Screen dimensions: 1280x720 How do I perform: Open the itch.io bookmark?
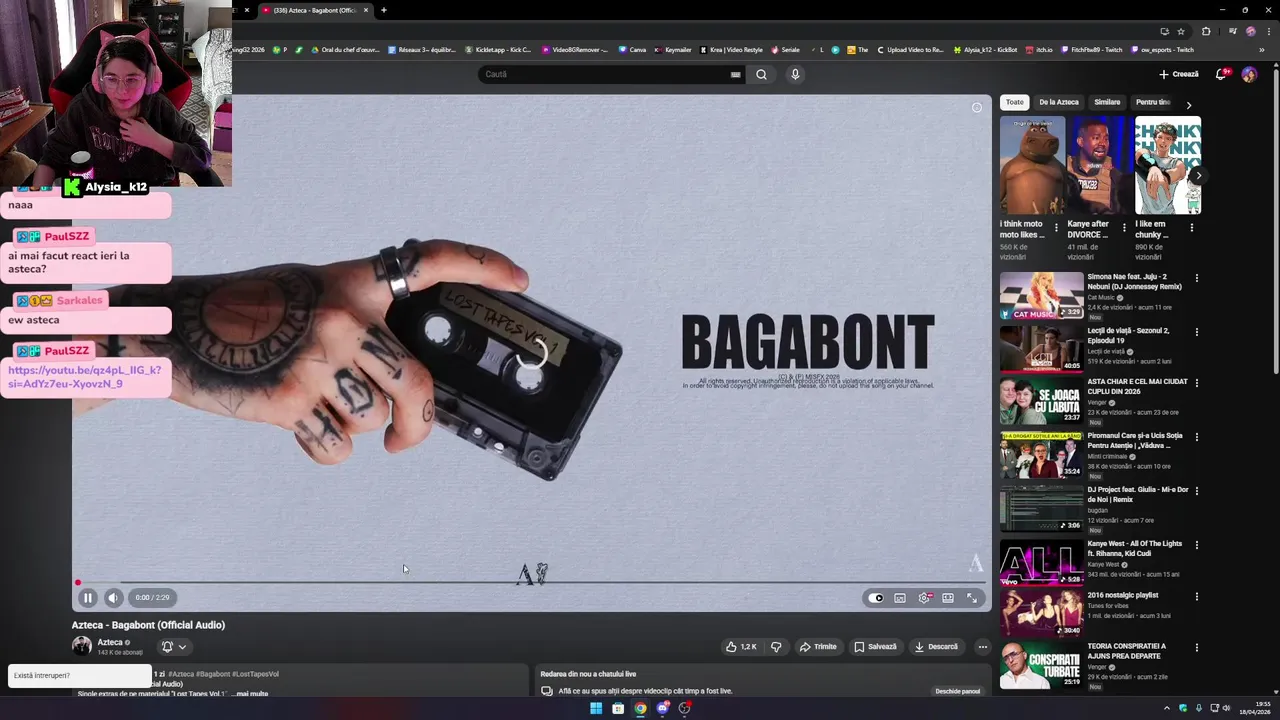[1038, 49]
